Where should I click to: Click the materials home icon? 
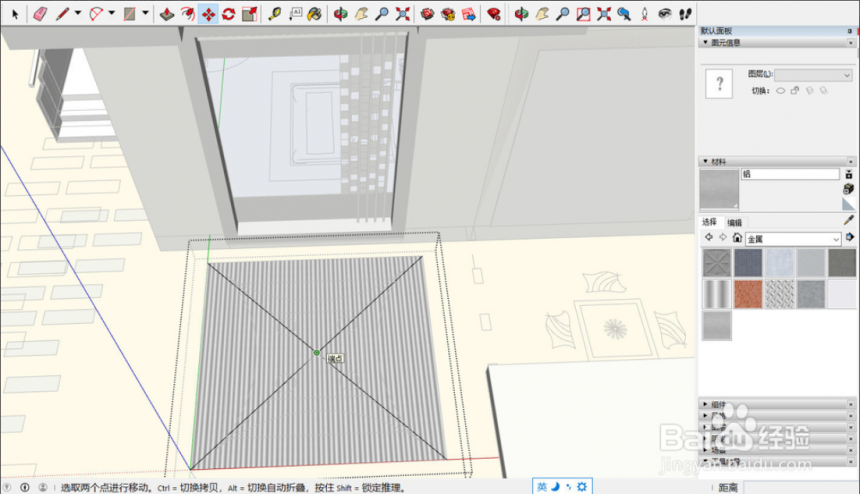(x=737, y=237)
